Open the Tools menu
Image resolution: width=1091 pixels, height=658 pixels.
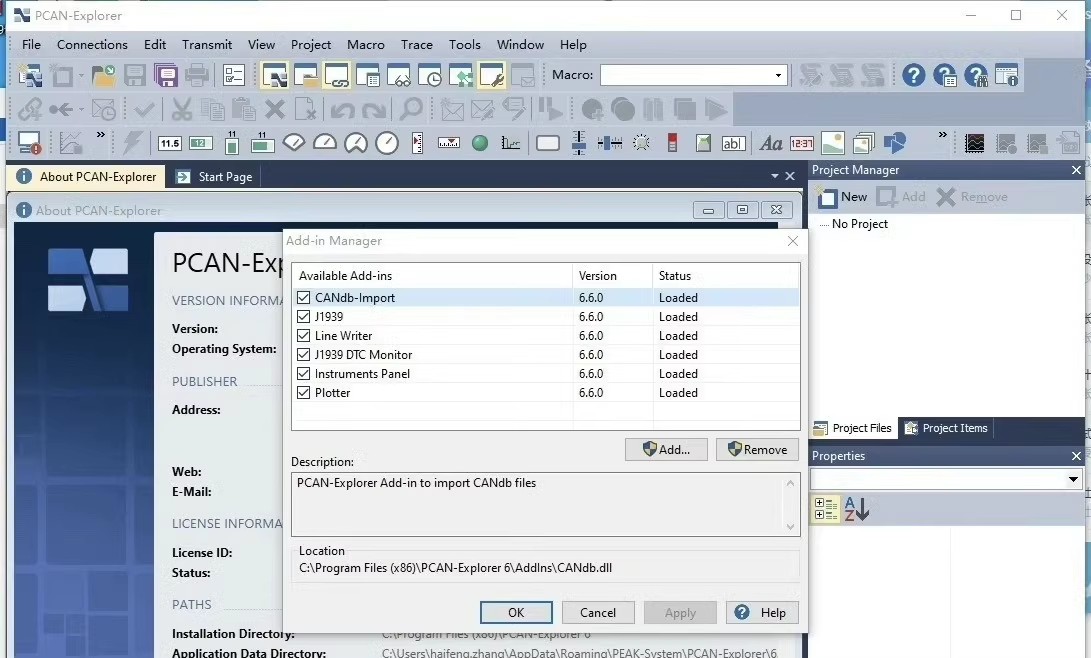click(x=464, y=45)
